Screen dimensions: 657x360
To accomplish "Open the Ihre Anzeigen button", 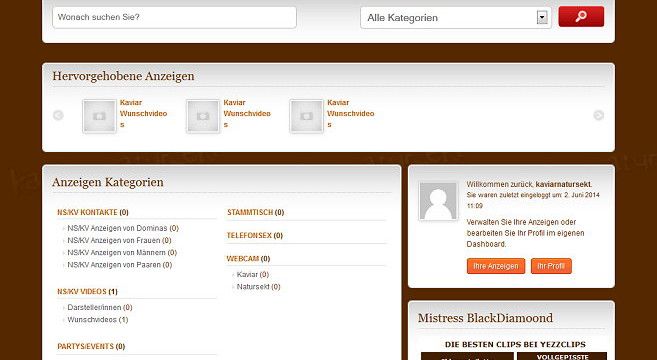I will tap(496, 266).
